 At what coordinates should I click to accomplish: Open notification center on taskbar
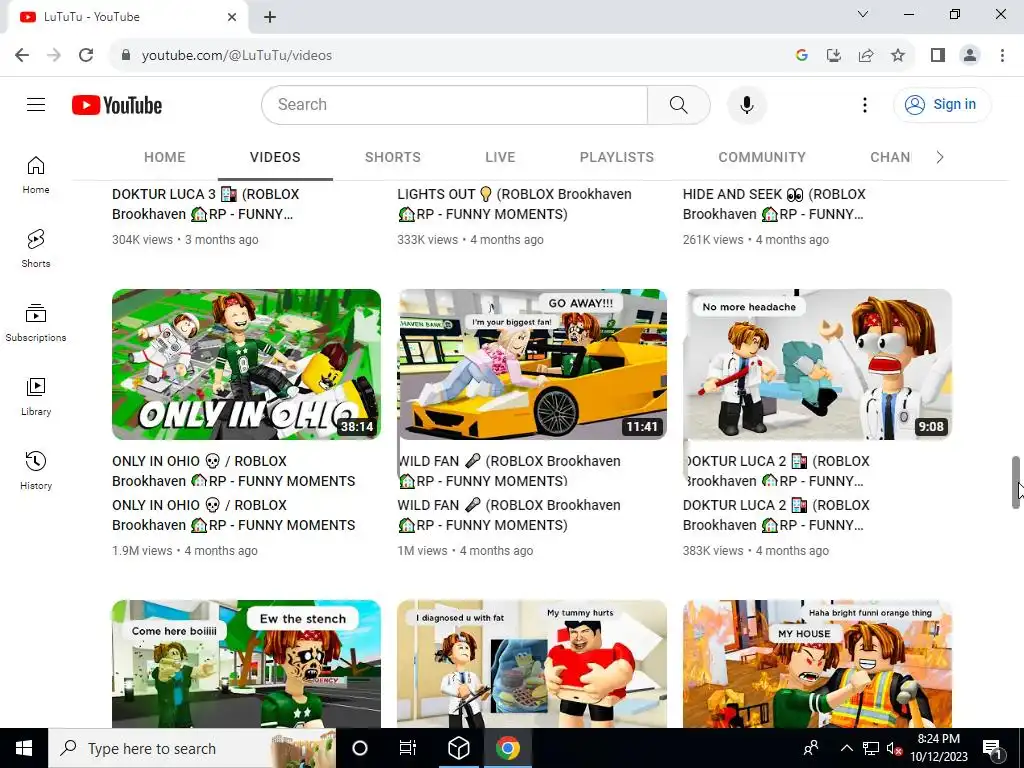point(992,748)
